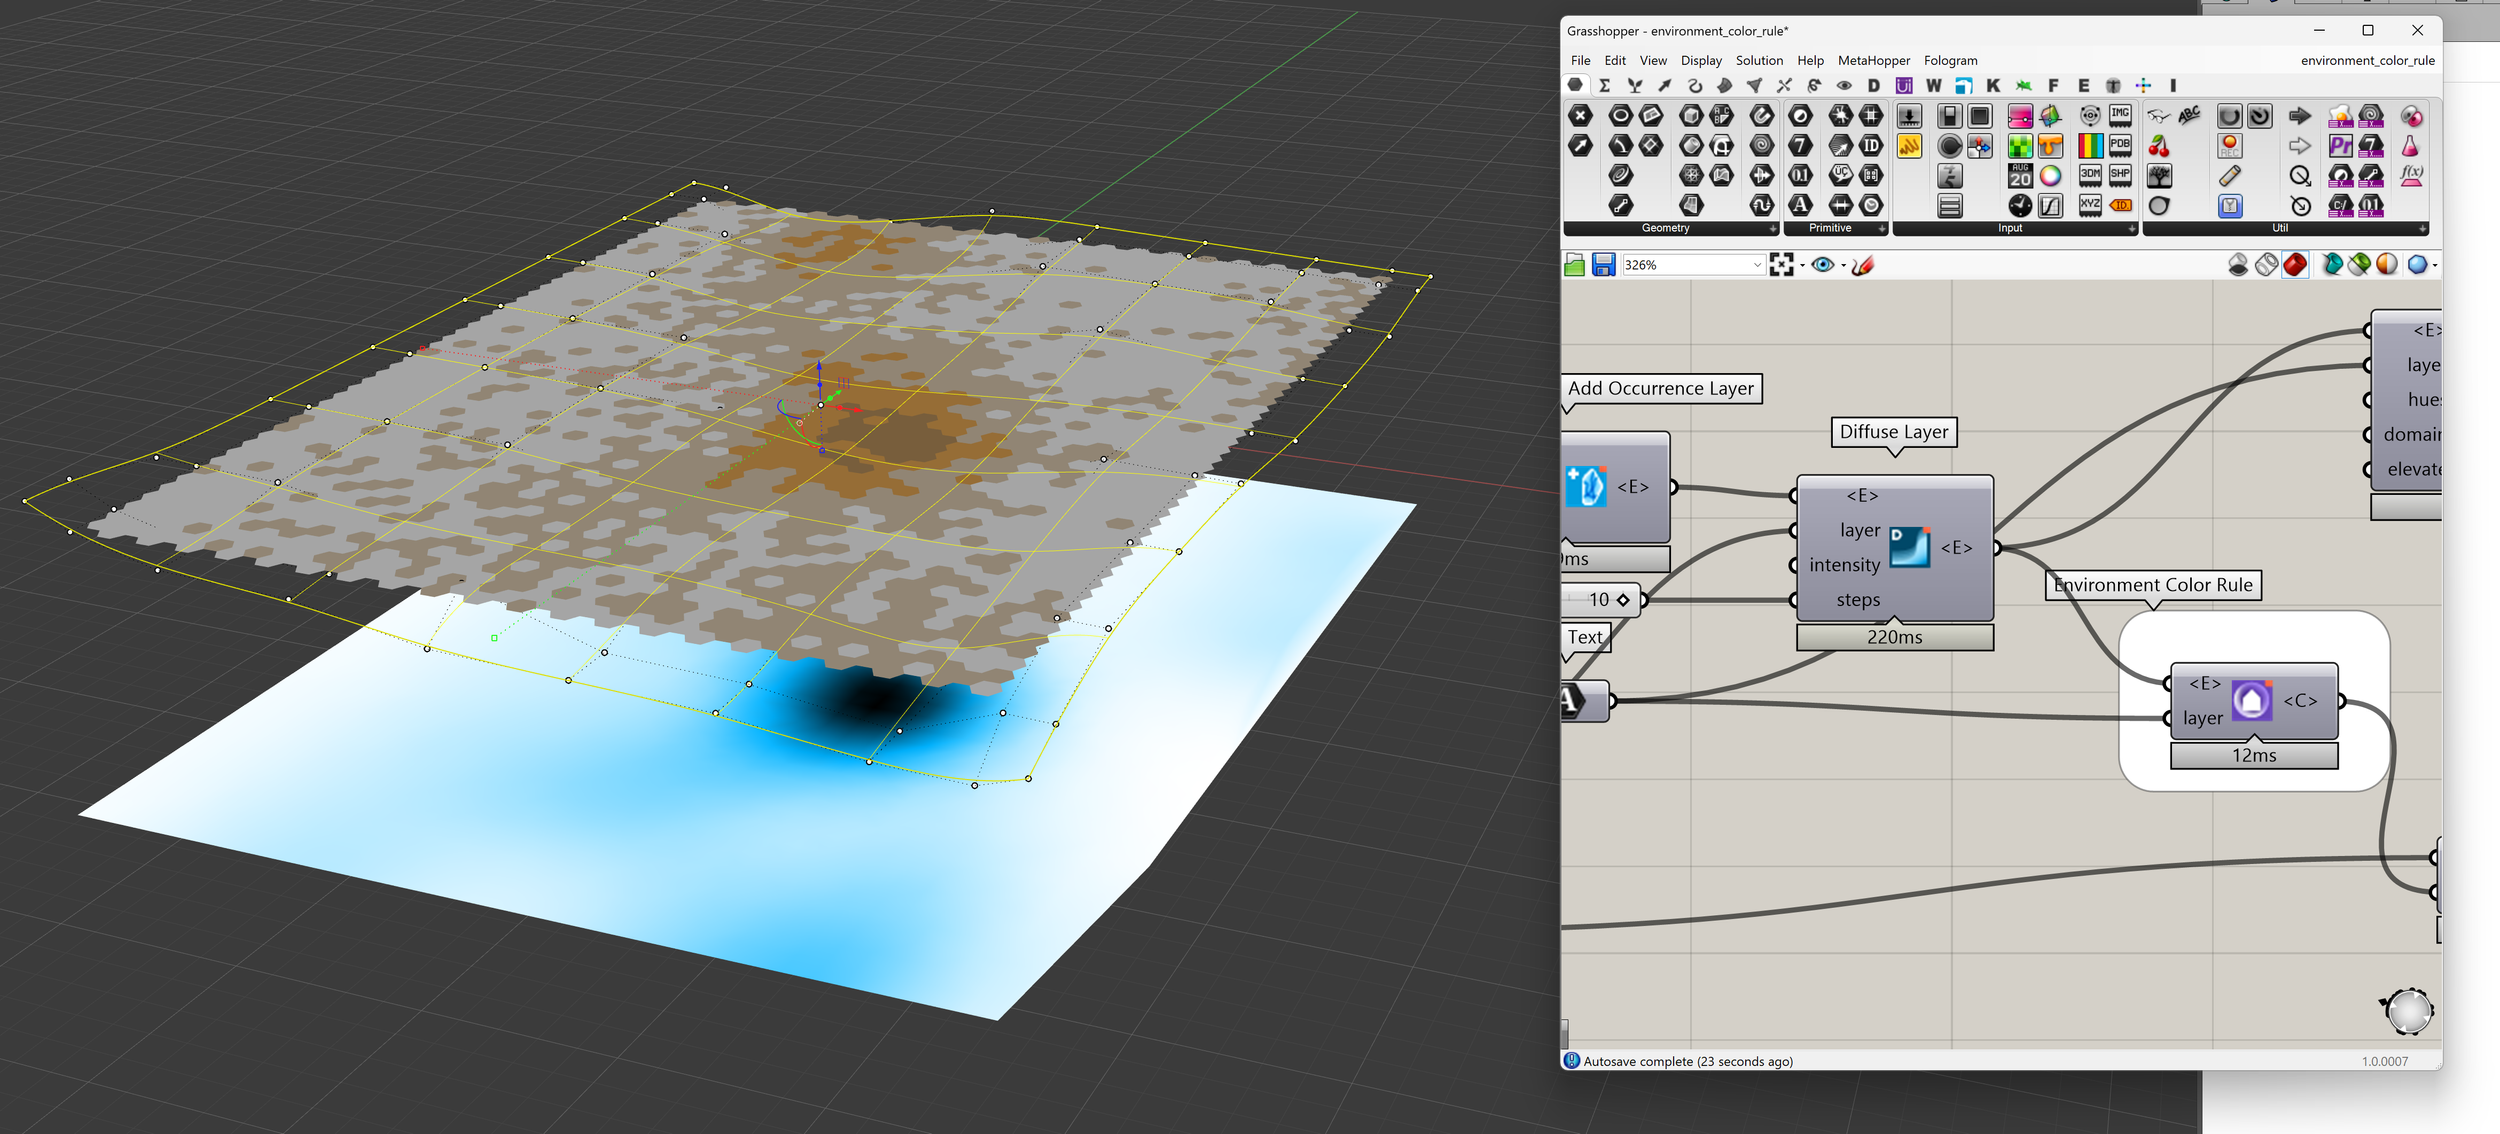Expand the Geometry panel components
2500x1134 pixels.
(1773, 229)
